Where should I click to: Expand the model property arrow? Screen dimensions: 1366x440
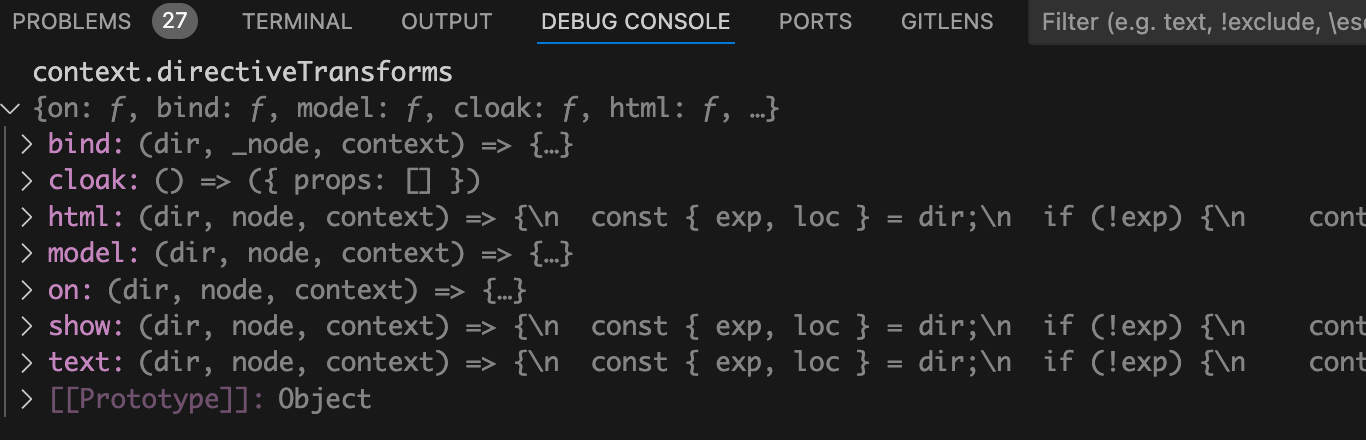[x=28, y=254]
